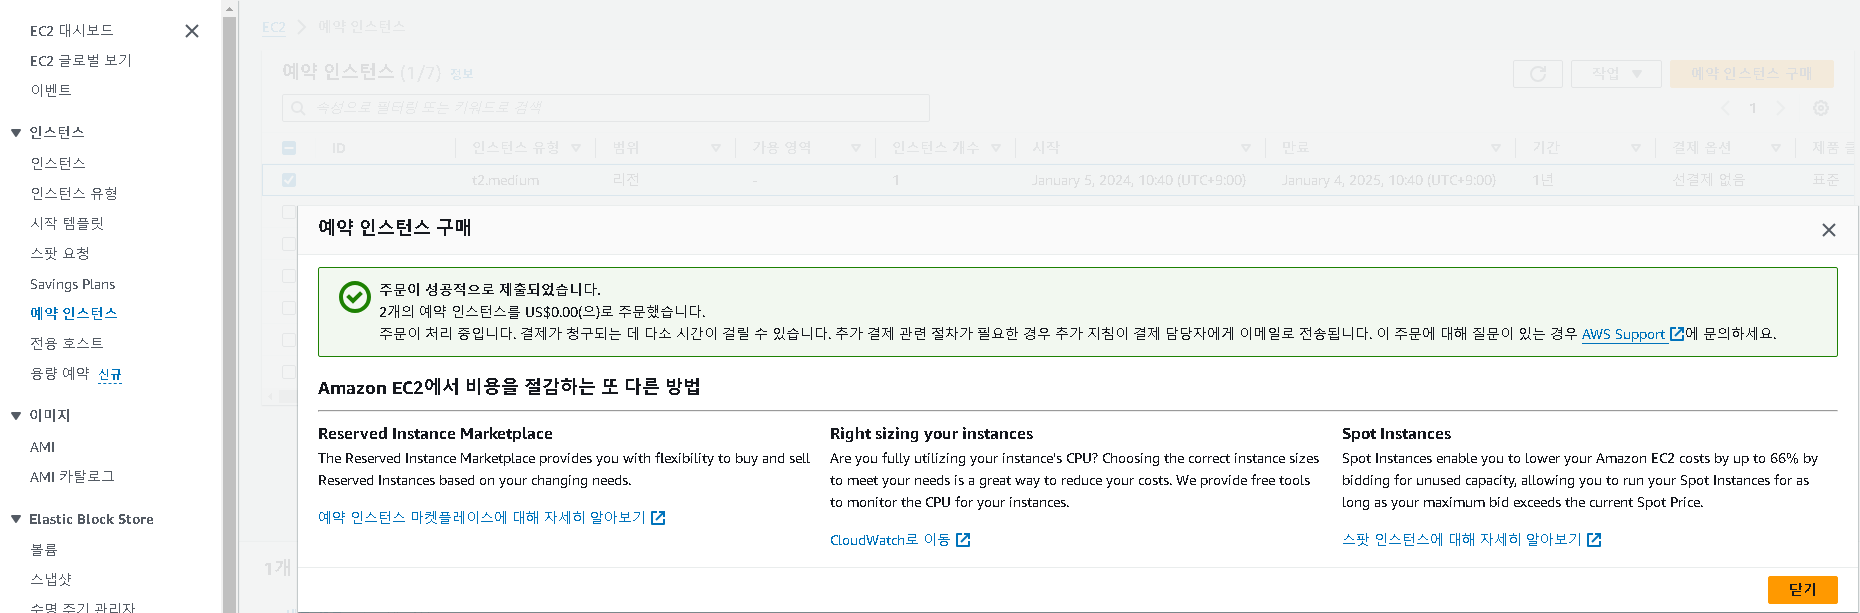Open 스냅샷 in sidebar

(x=51, y=579)
